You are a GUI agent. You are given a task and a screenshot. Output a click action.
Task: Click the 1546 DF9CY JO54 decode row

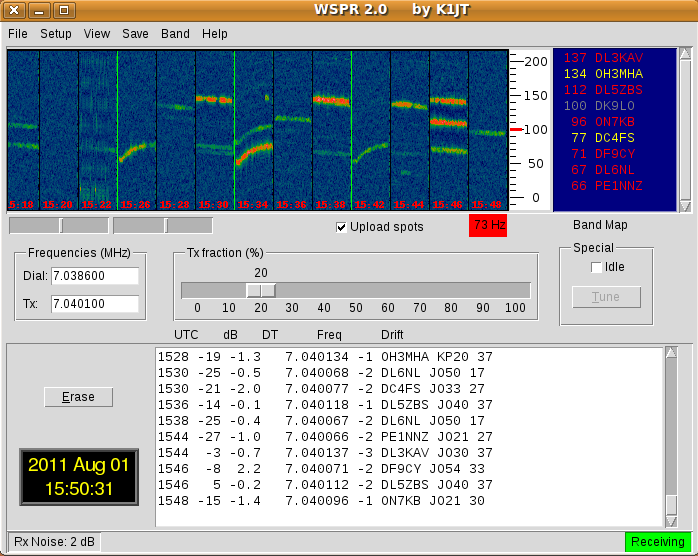click(x=321, y=469)
